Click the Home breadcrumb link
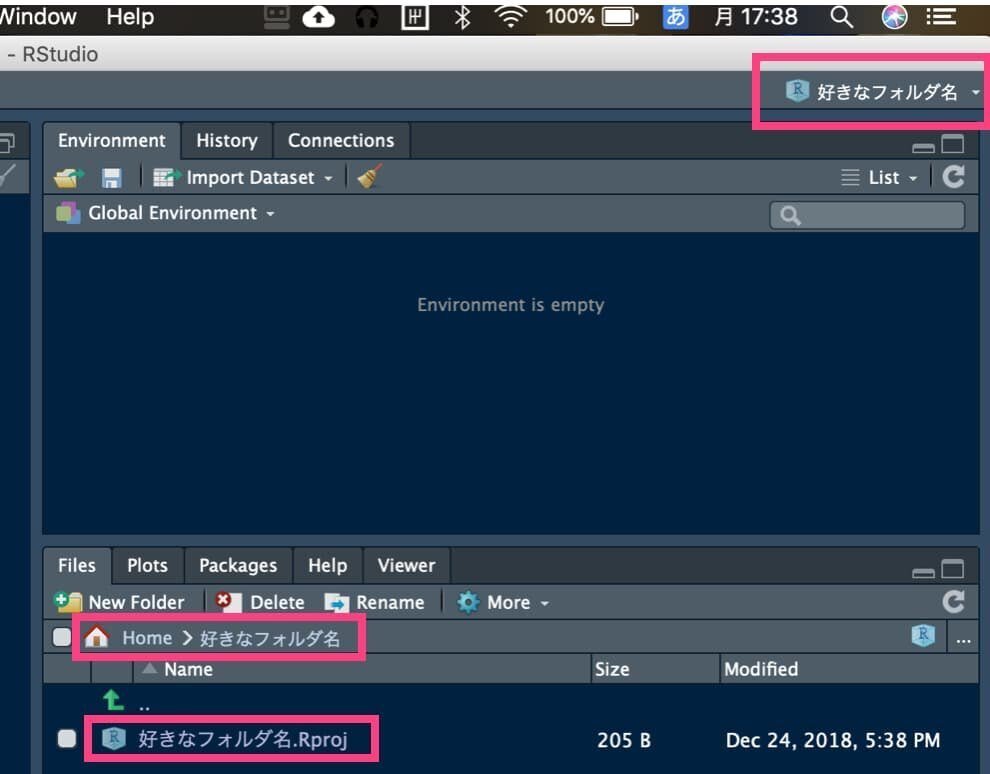Image resolution: width=990 pixels, height=774 pixels. tap(147, 638)
